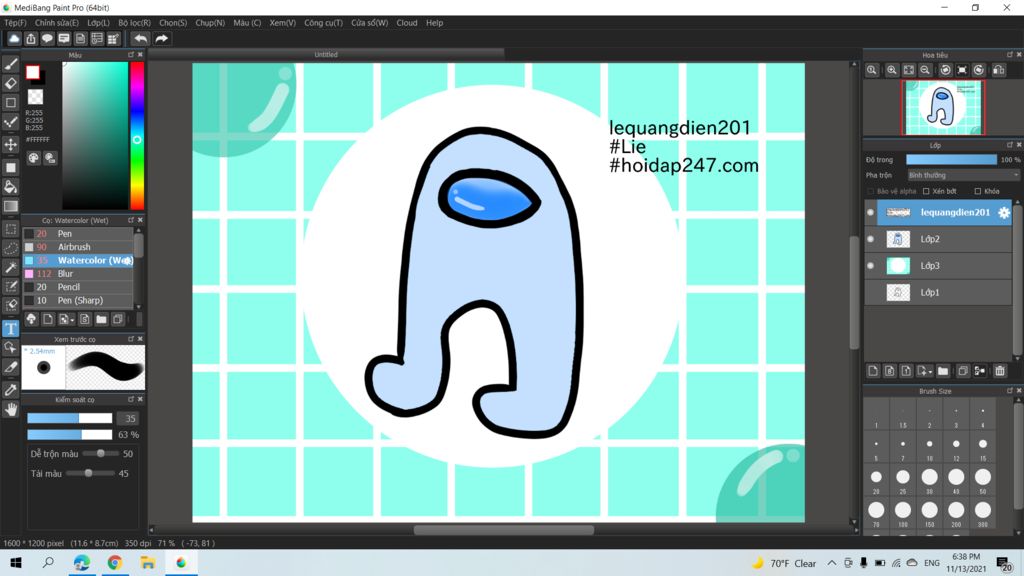
Task: Select the Magic Wand tool
Action: coord(10,267)
